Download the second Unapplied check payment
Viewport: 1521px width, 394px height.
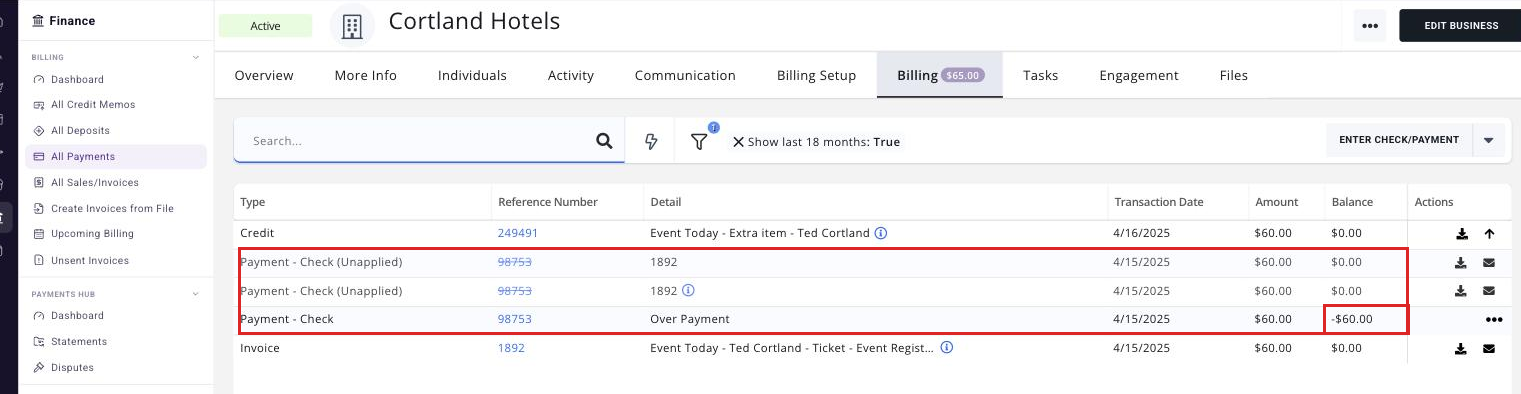tap(1461, 291)
